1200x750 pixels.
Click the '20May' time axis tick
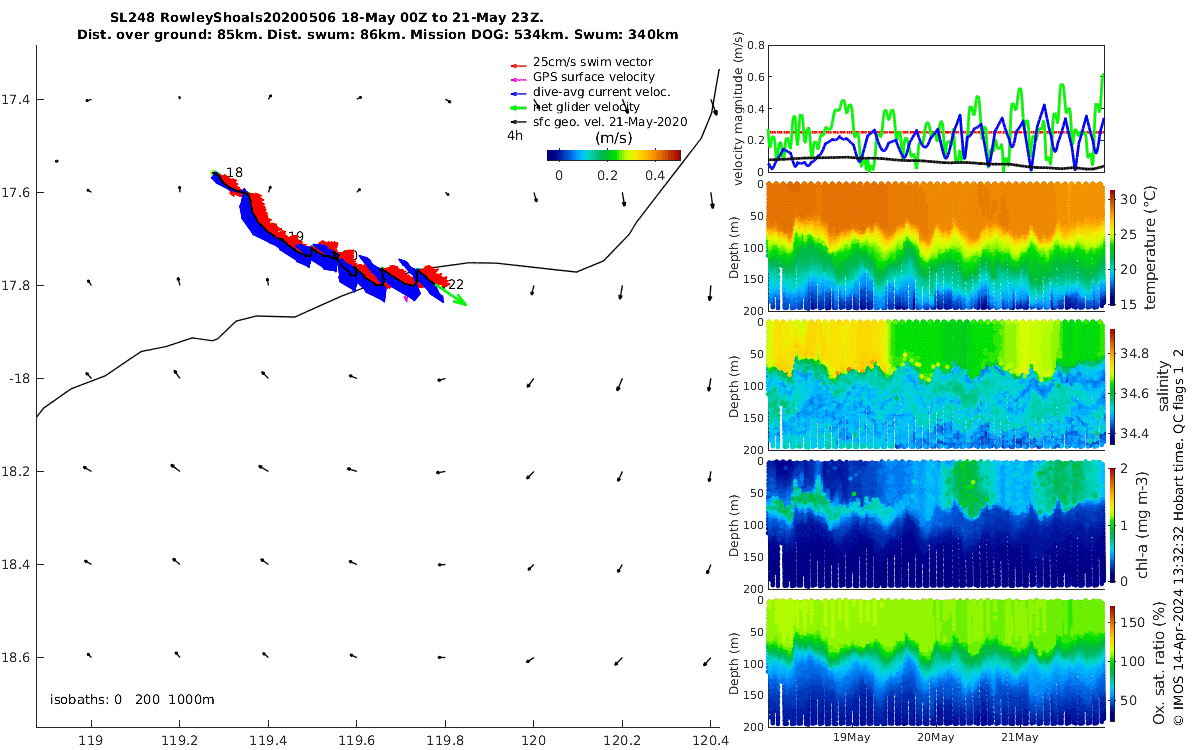(935, 737)
